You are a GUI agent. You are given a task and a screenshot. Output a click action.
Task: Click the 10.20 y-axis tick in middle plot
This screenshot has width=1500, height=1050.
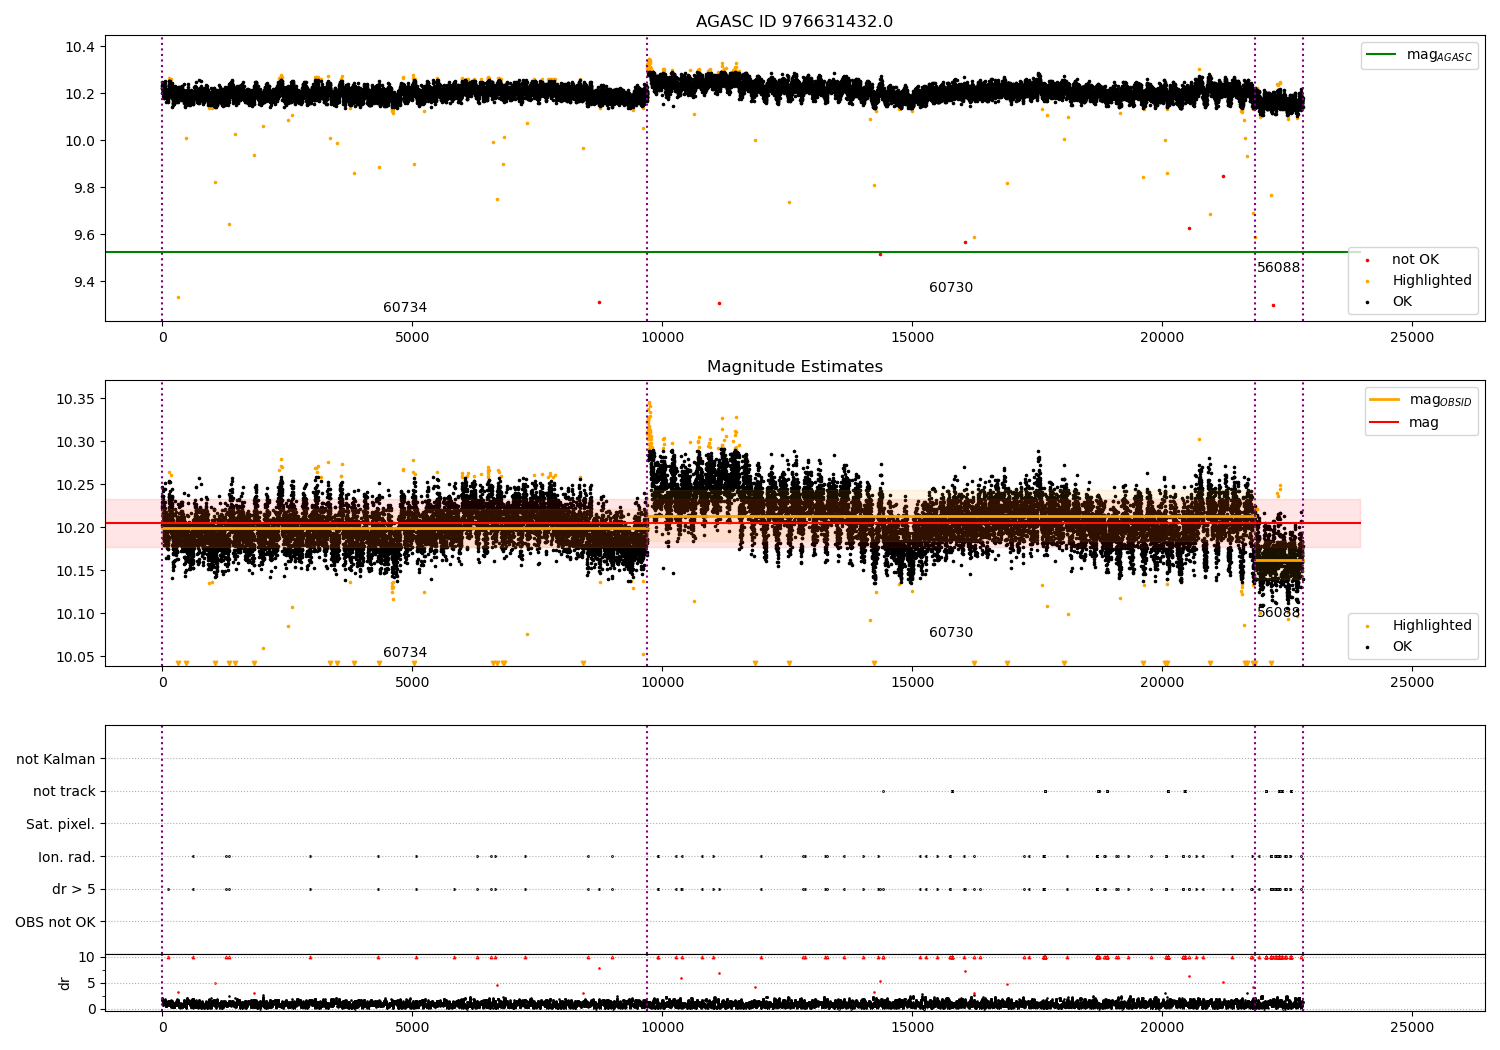(77, 528)
